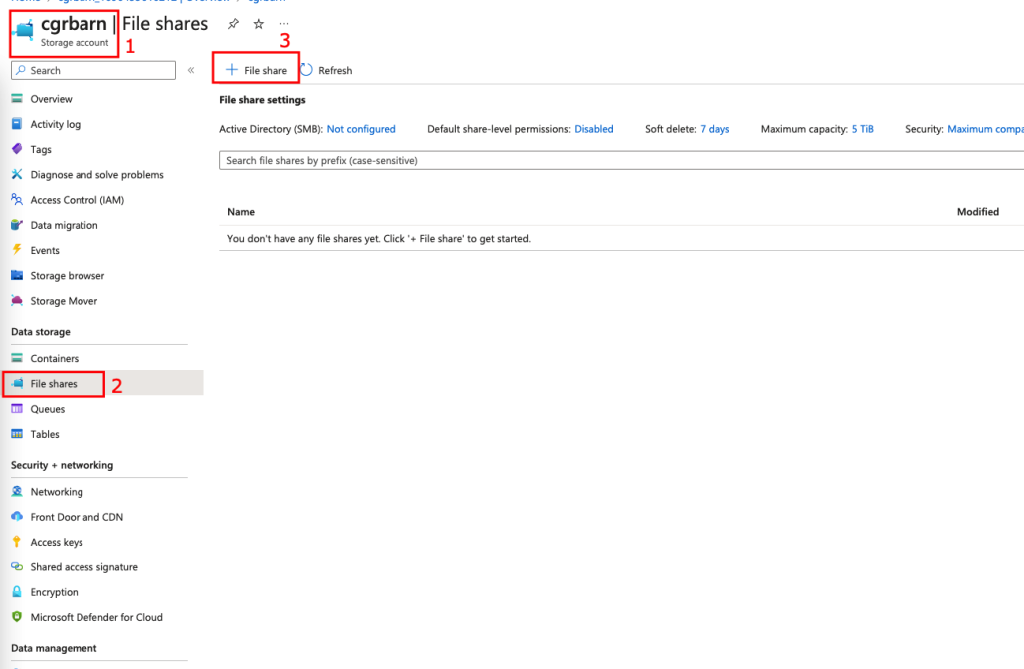Click the Not configured Active Directory link
Viewport: 1024px width, 669px height.
[361, 129]
